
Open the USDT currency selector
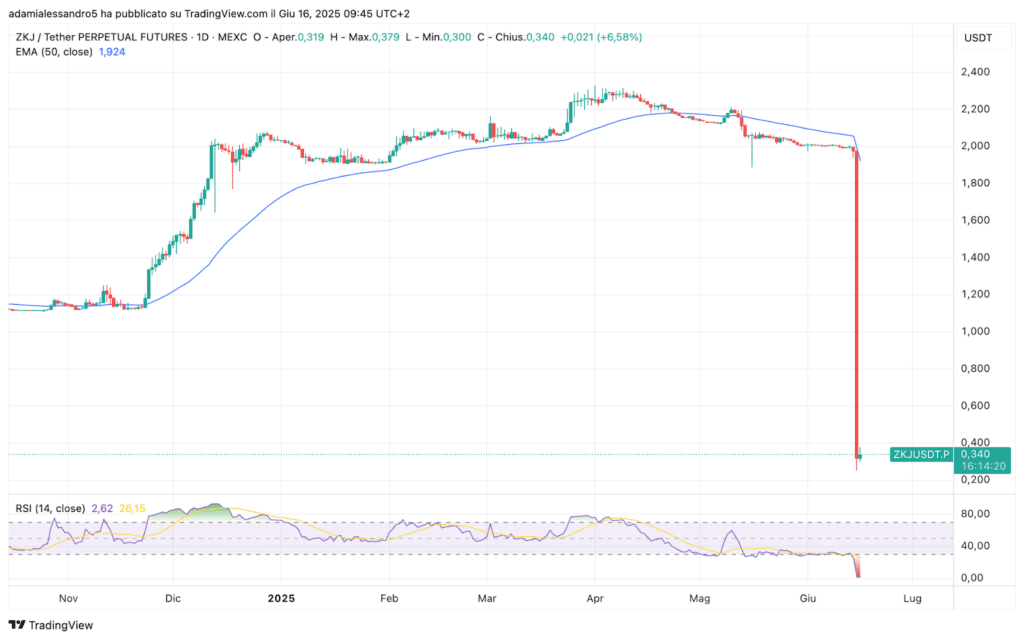pyautogui.click(x=978, y=38)
